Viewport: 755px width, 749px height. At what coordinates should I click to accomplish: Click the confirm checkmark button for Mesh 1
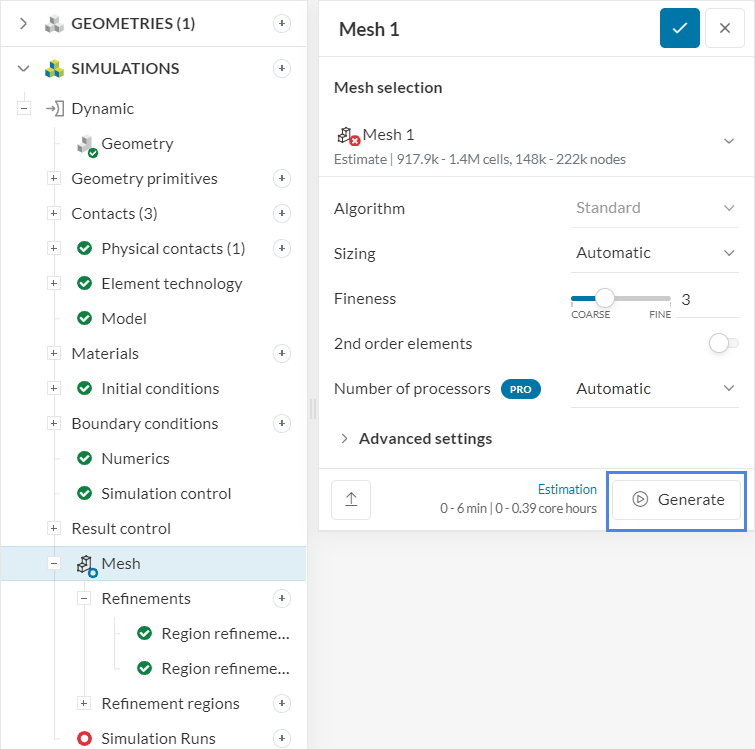(679, 28)
